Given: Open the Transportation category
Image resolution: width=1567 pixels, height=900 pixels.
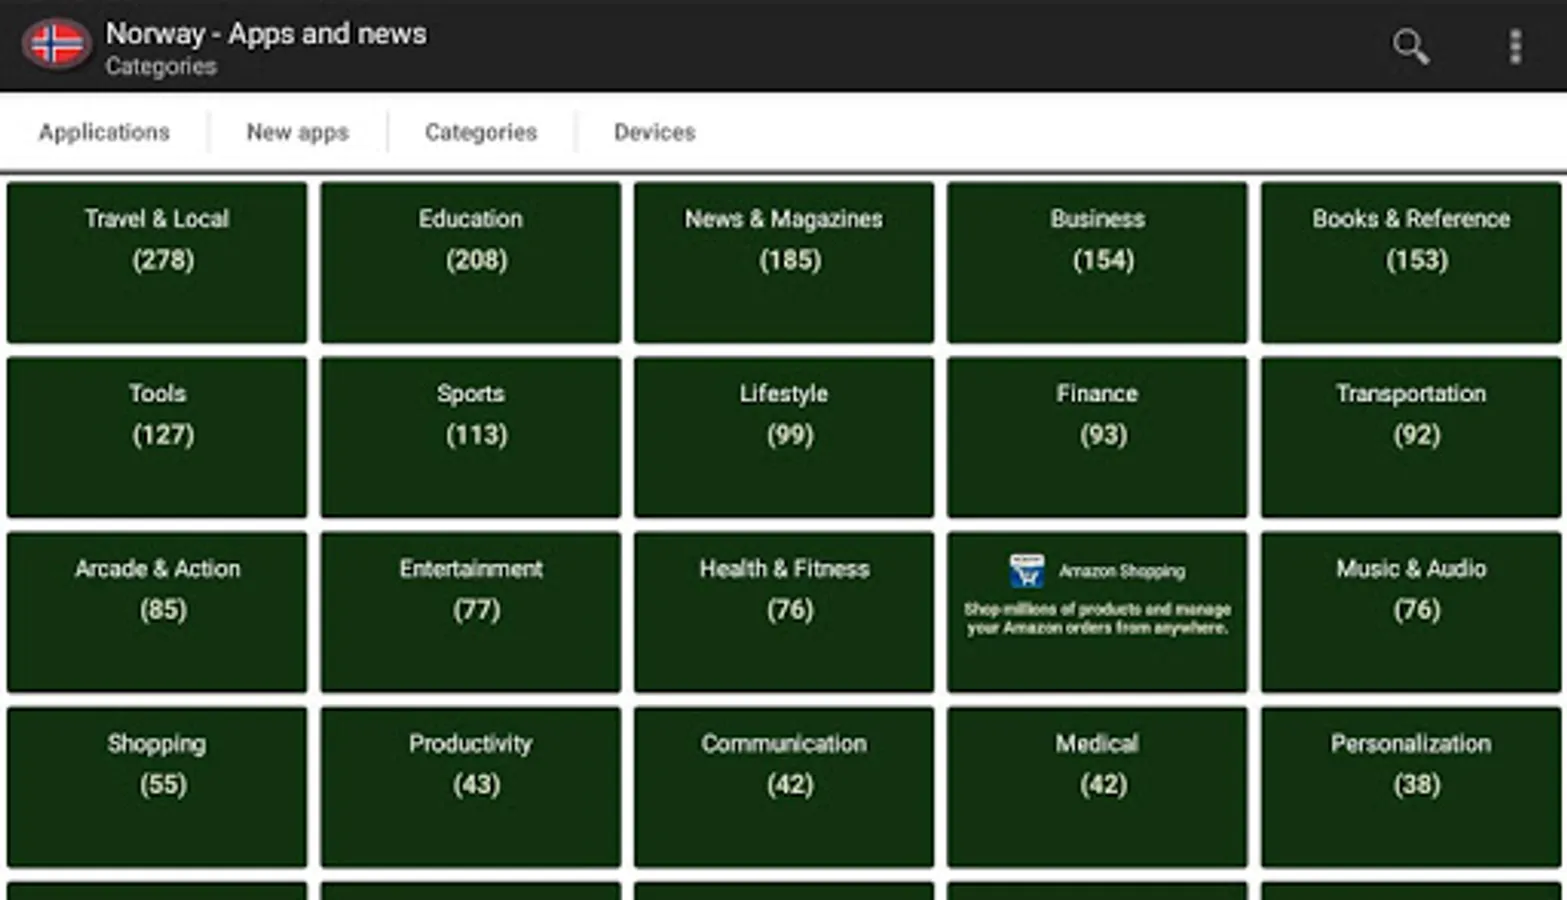Looking at the screenshot, I should (1411, 437).
